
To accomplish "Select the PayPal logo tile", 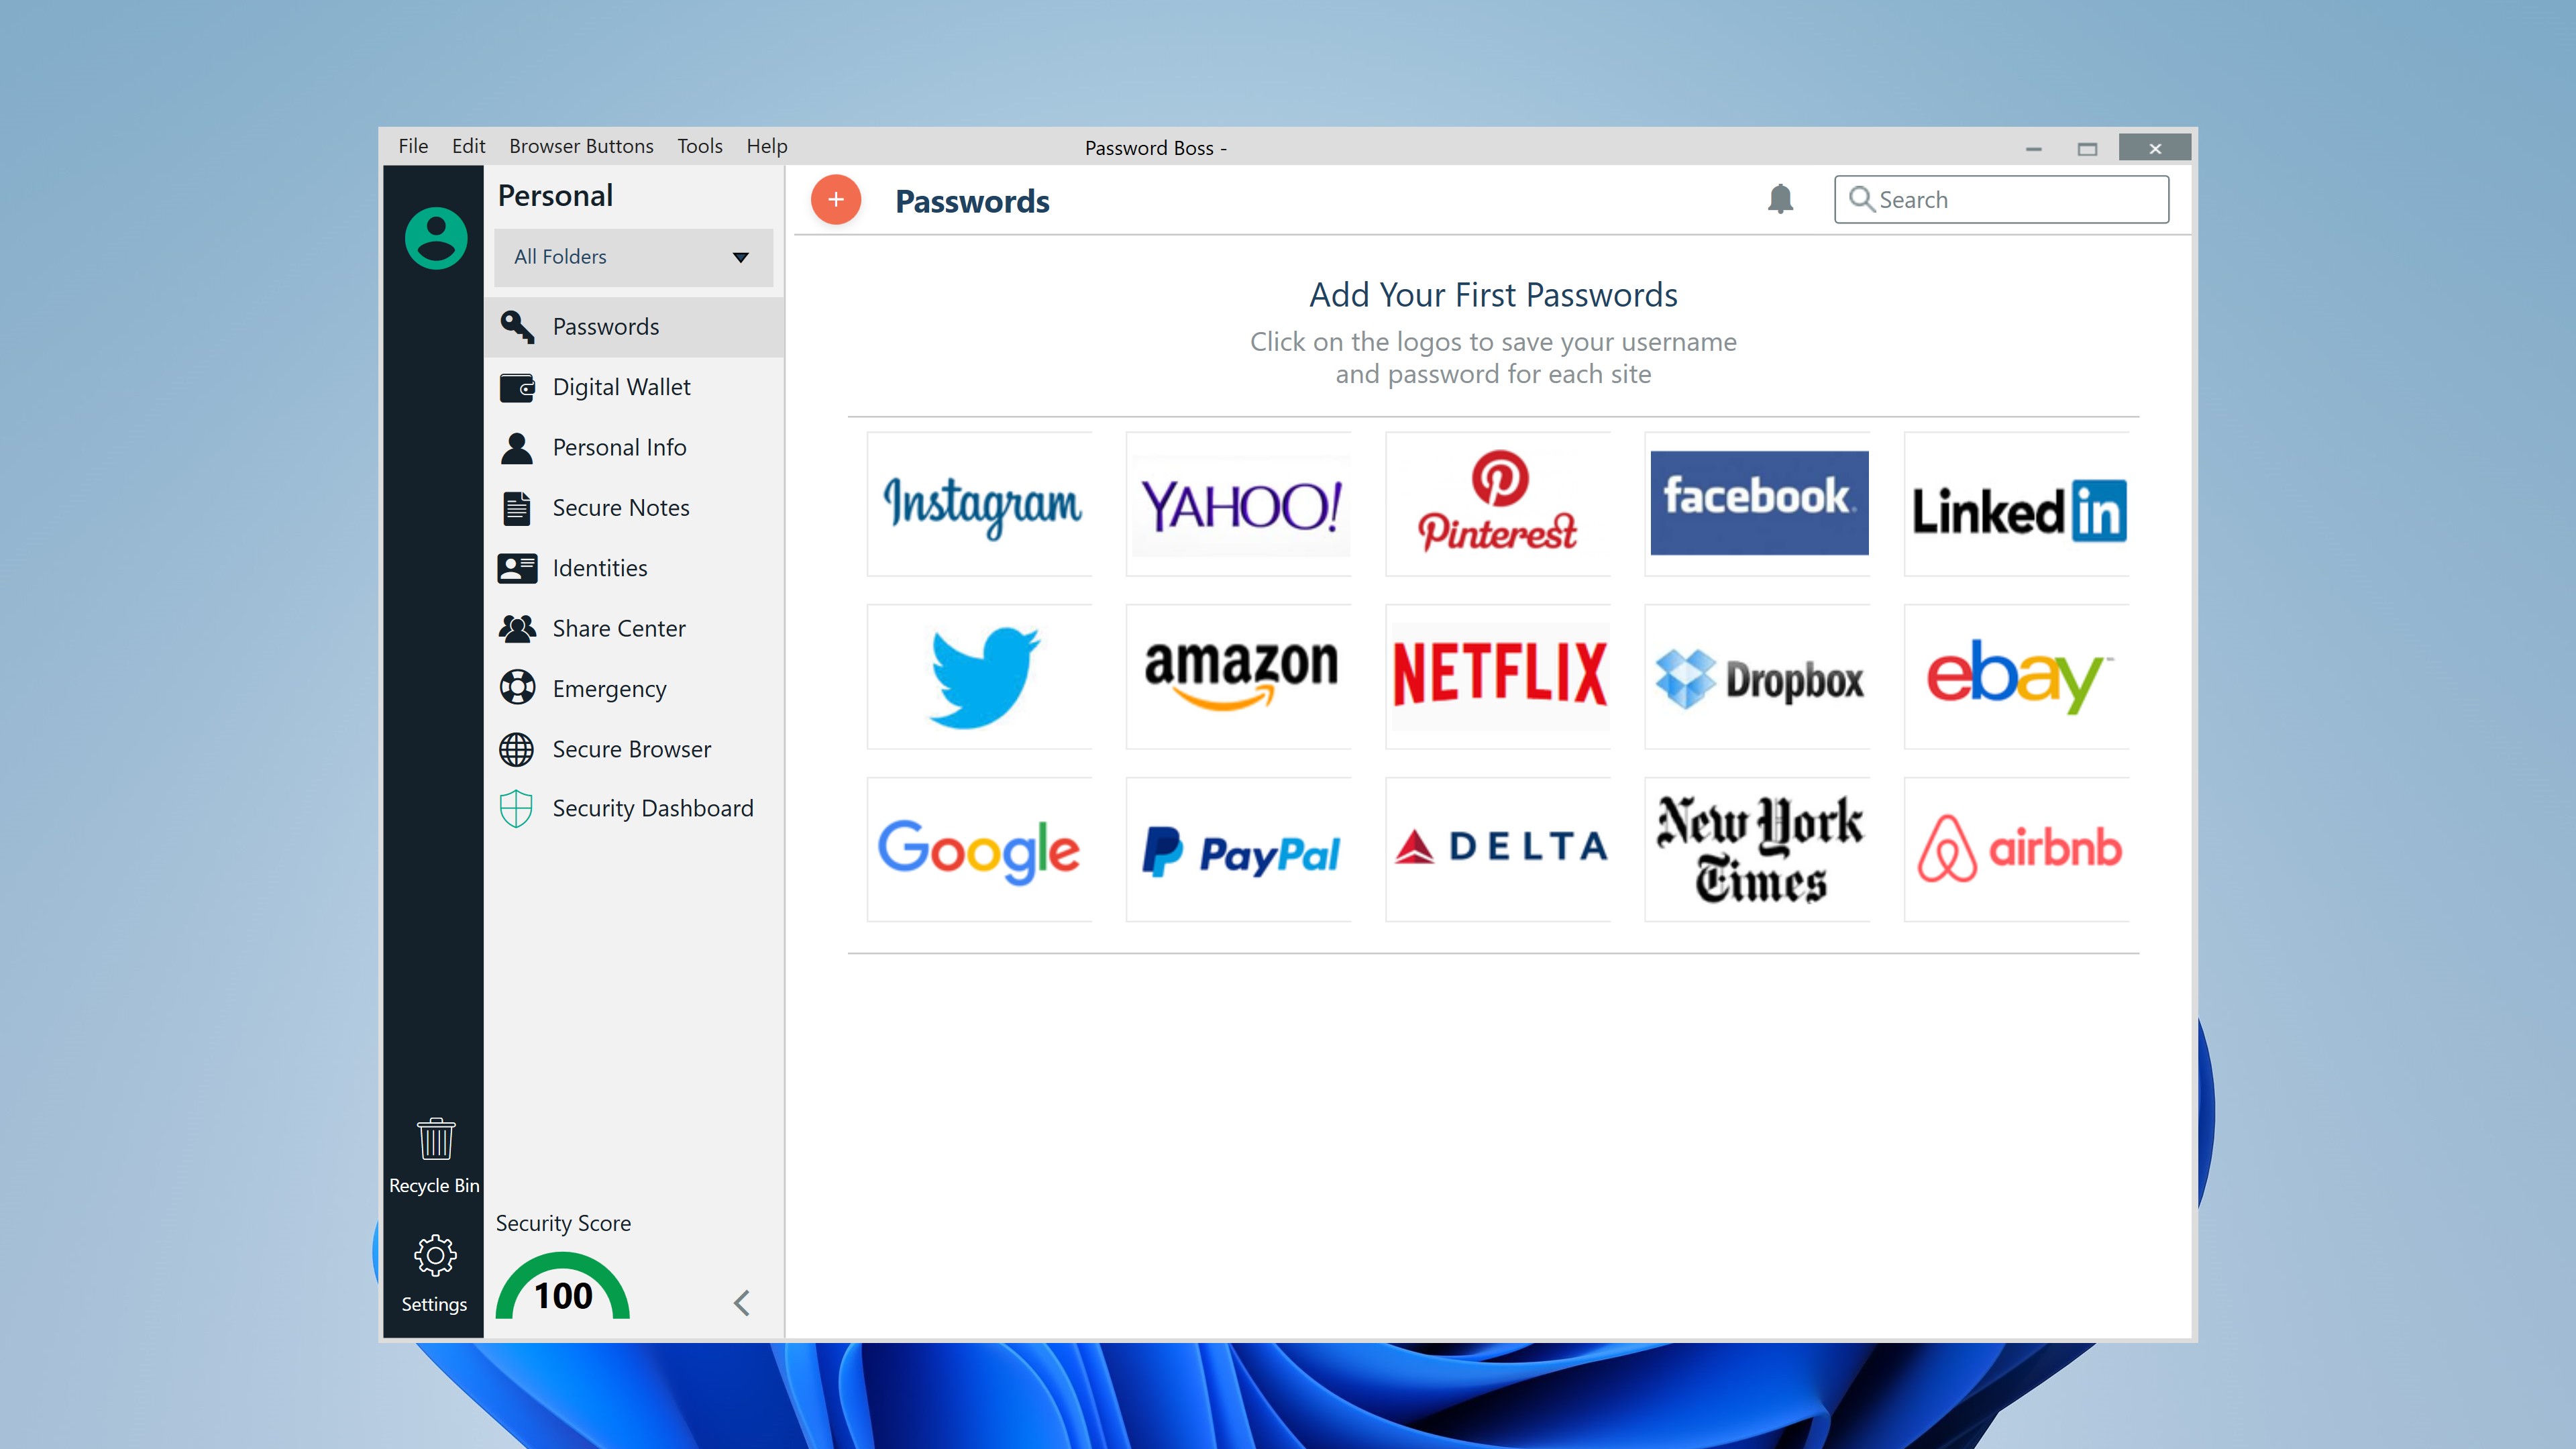I will (x=1239, y=850).
